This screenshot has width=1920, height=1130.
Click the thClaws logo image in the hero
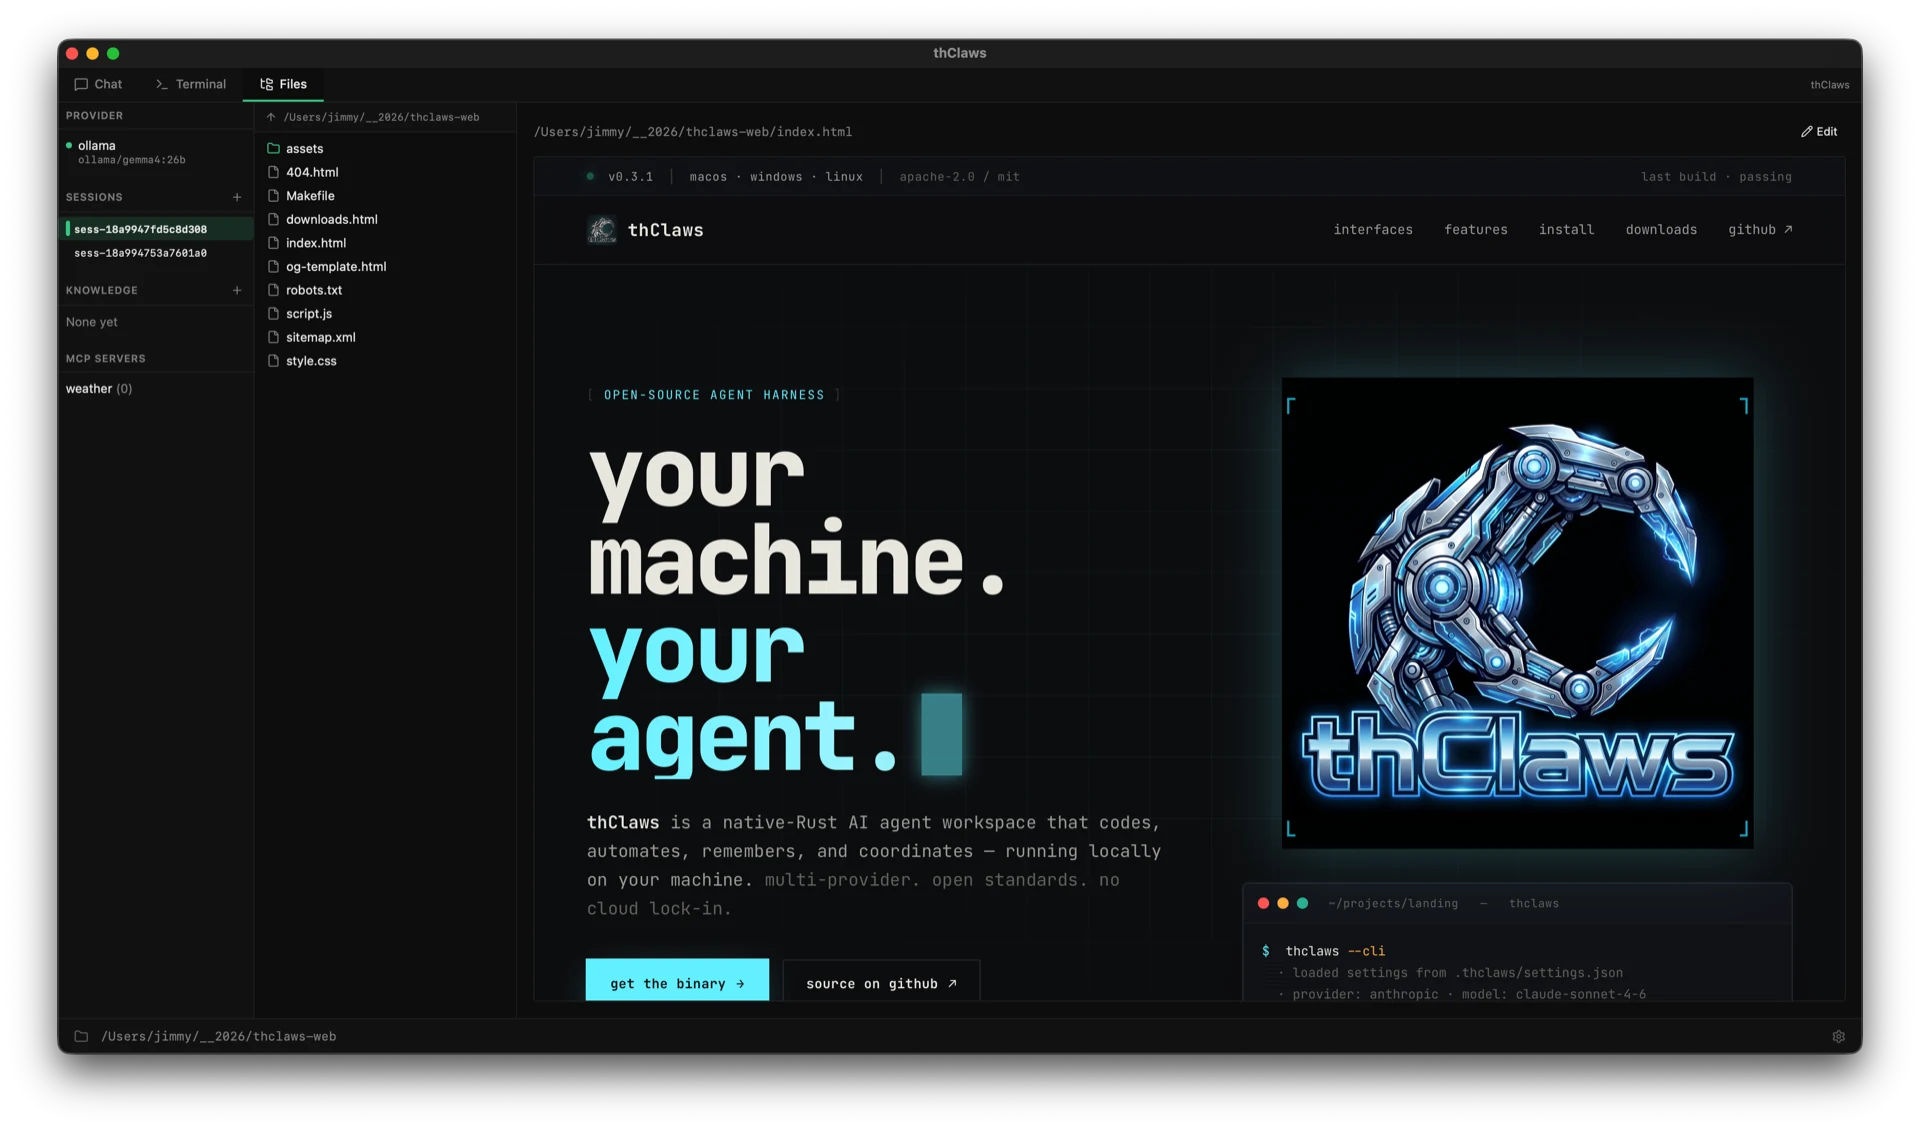[x=1516, y=611]
